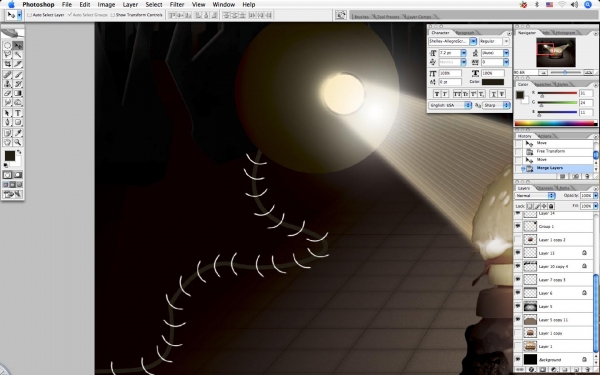Hide the Background layer
The width and height of the screenshot is (600, 375).
coord(518,359)
